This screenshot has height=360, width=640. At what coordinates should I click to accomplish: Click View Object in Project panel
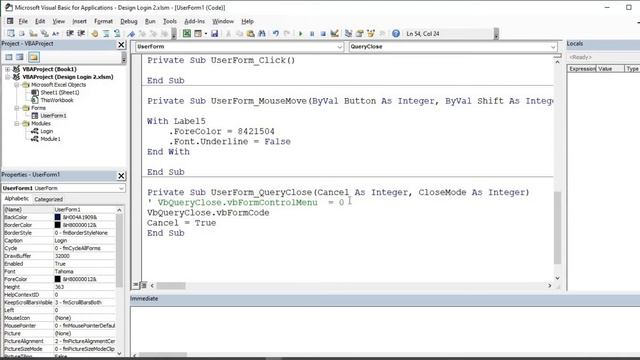click(x=20, y=57)
